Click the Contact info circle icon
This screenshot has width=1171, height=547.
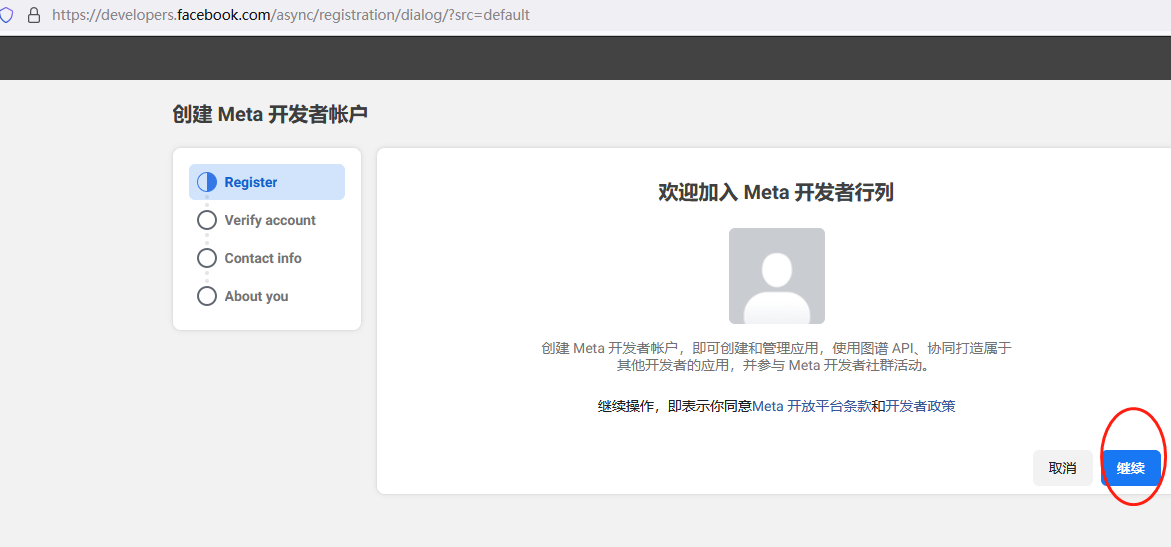coord(207,259)
